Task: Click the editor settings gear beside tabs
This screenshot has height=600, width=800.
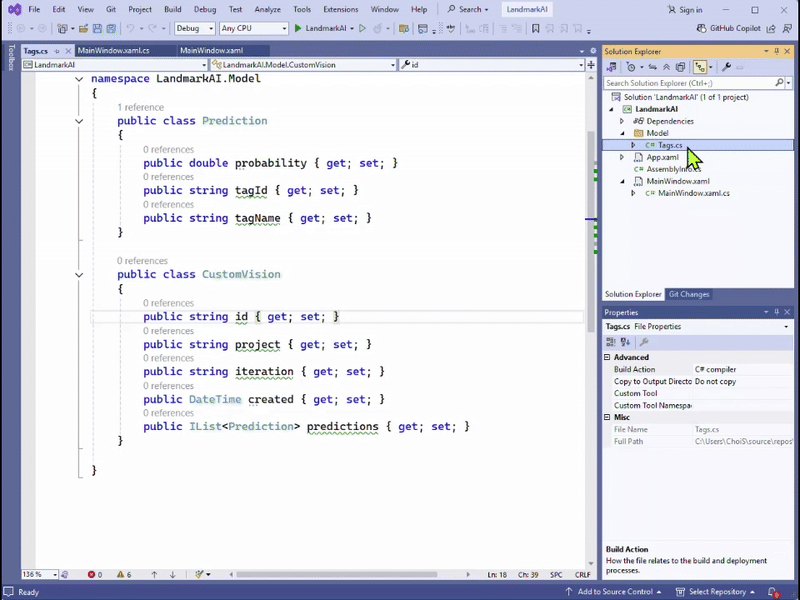Action: [x=593, y=51]
